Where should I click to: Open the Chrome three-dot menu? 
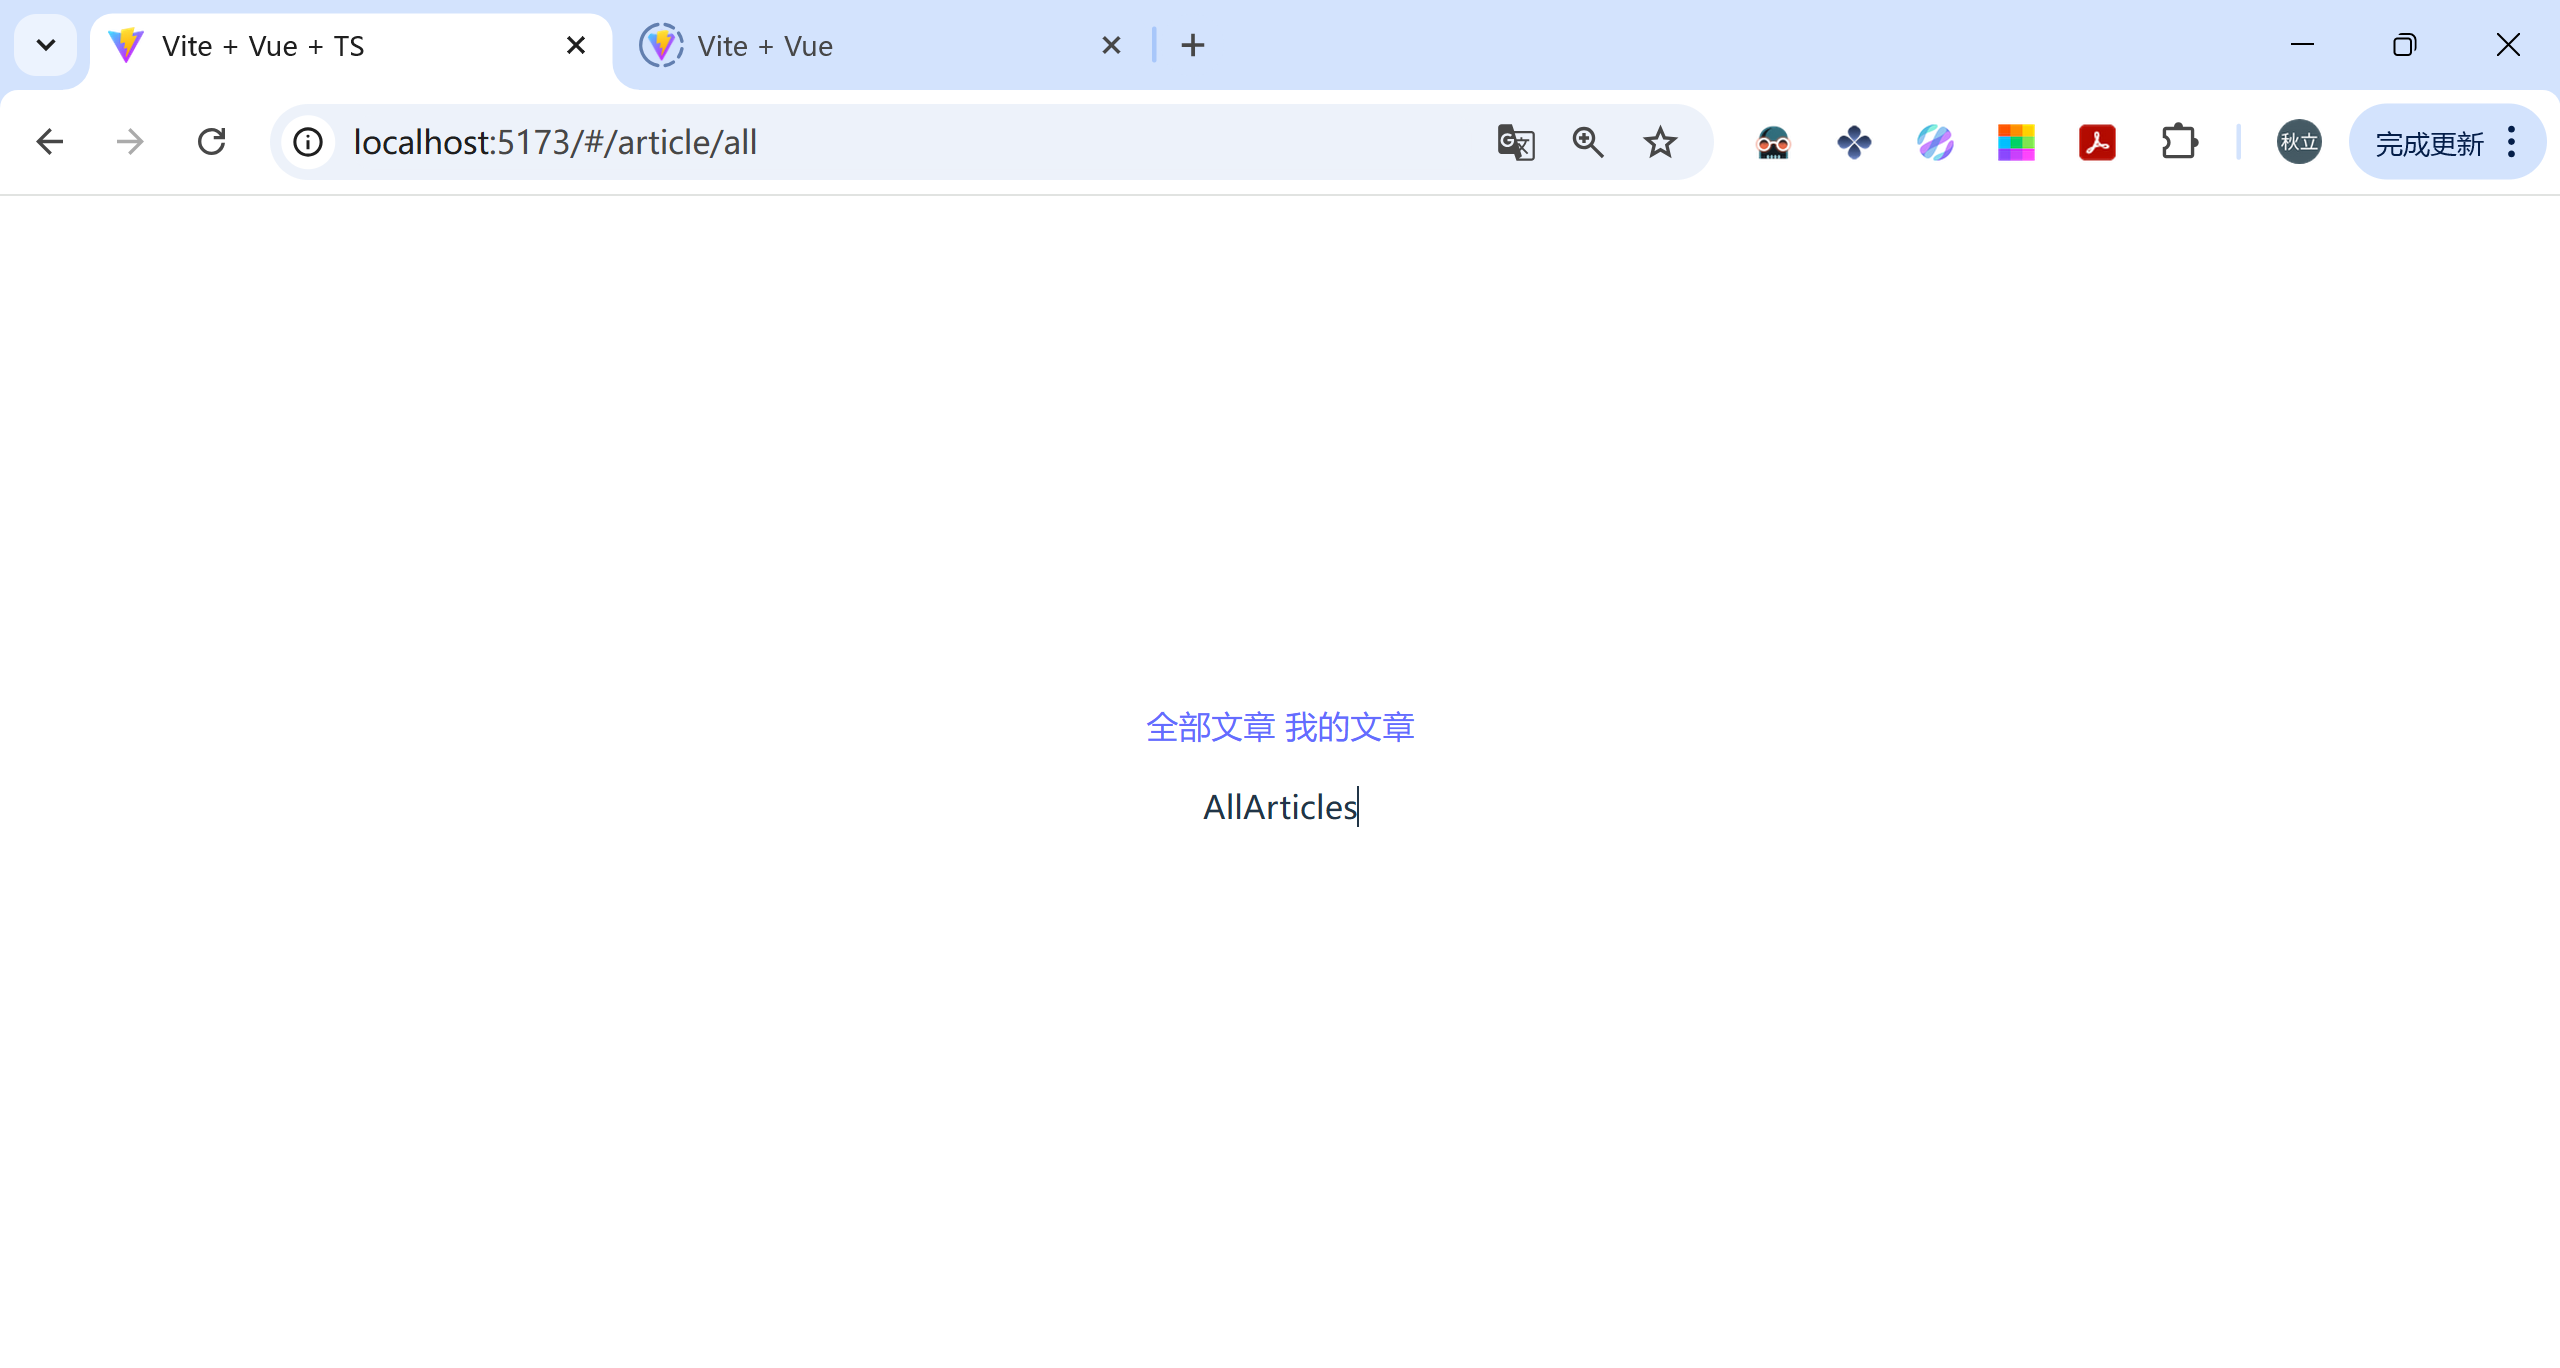coord(2512,142)
